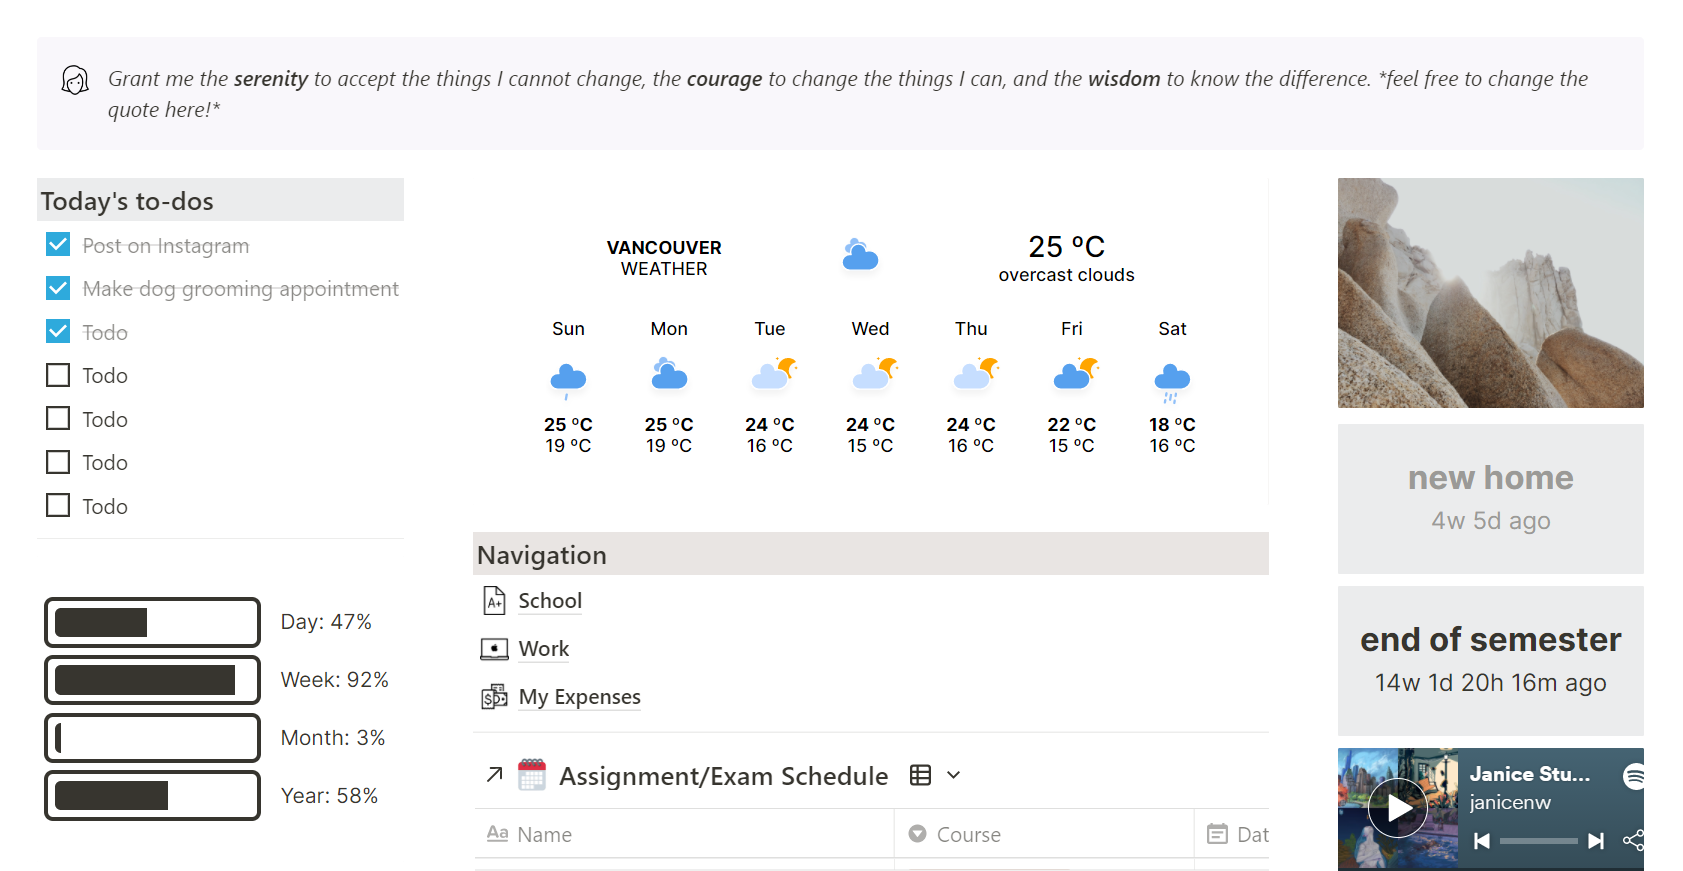
Task: Click the rock landscape image
Action: (1490, 293)
